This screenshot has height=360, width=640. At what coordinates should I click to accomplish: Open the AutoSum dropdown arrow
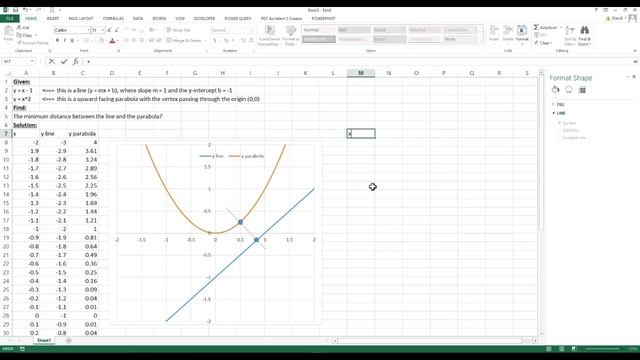click(x=561, y=27)
